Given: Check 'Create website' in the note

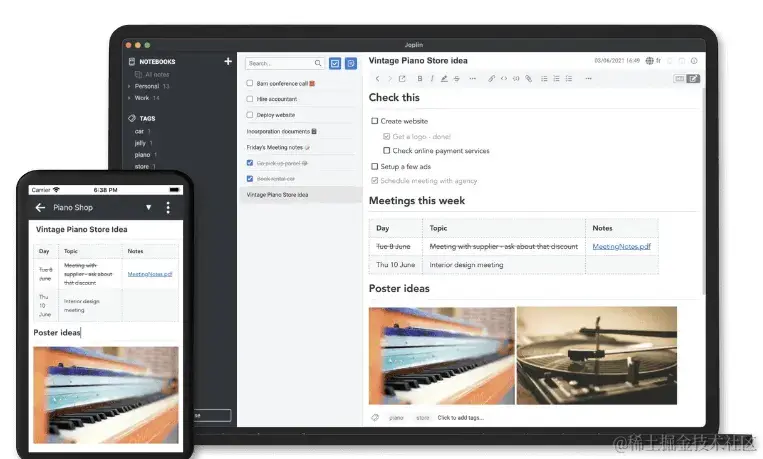Looking at the screenshot, I should click(375, 121).
